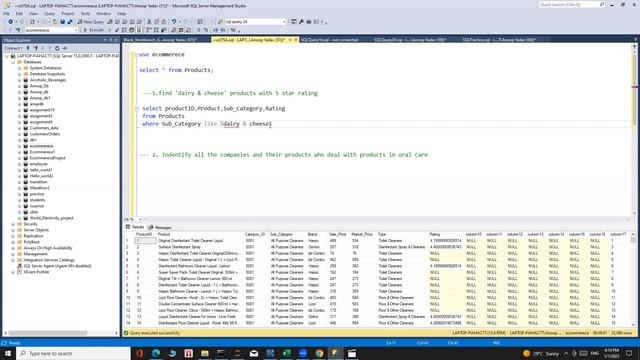The width and height of the screenshot is (640, 360).
Task: Switch to the Results tab
Action: coord(135,227)
